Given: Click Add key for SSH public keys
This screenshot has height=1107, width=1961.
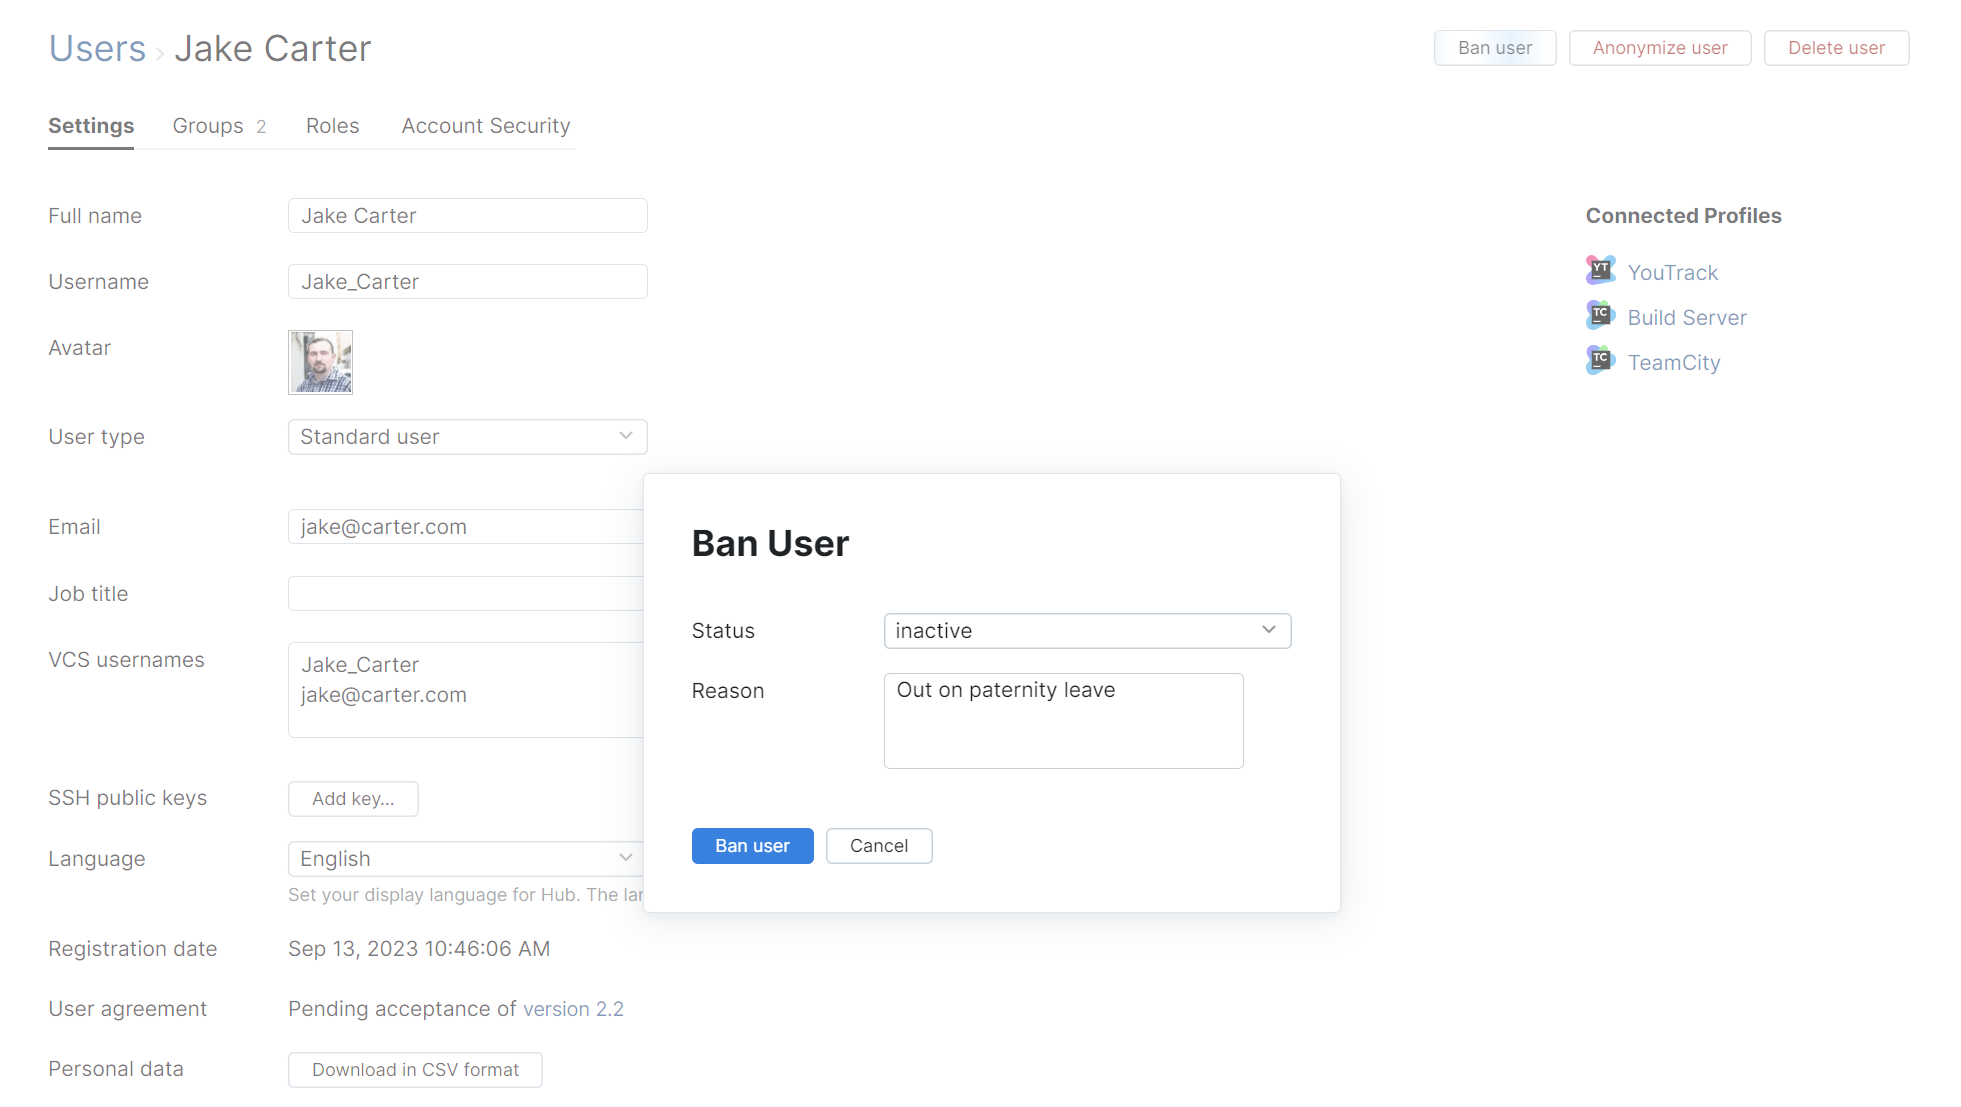Looking at the screenshot, I should pos(353,798).
